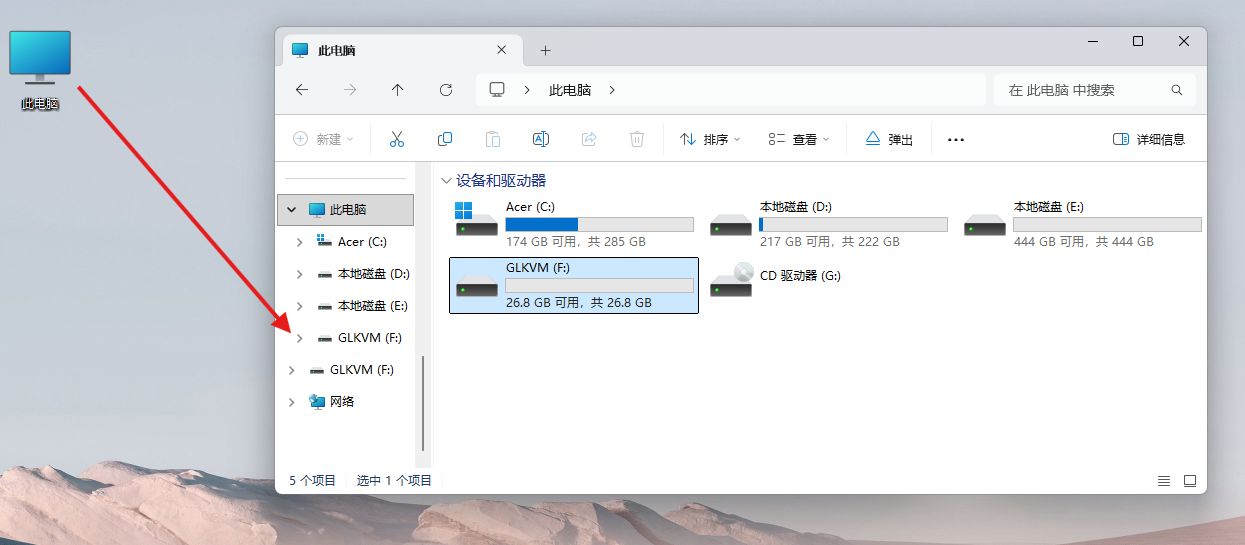Switch to large icons view icon
The image size is (1245, 545).
click(1190, 481)
